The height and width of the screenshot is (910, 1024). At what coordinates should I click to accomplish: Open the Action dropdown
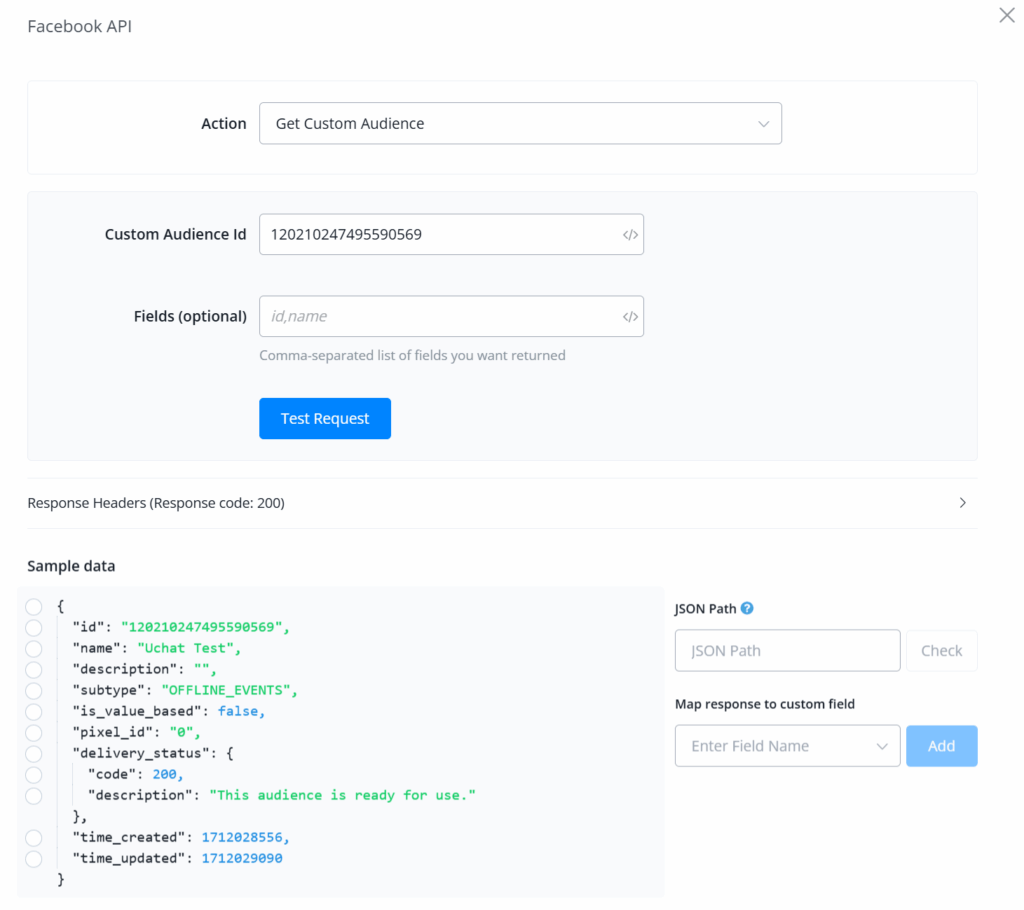pos(520,124)
